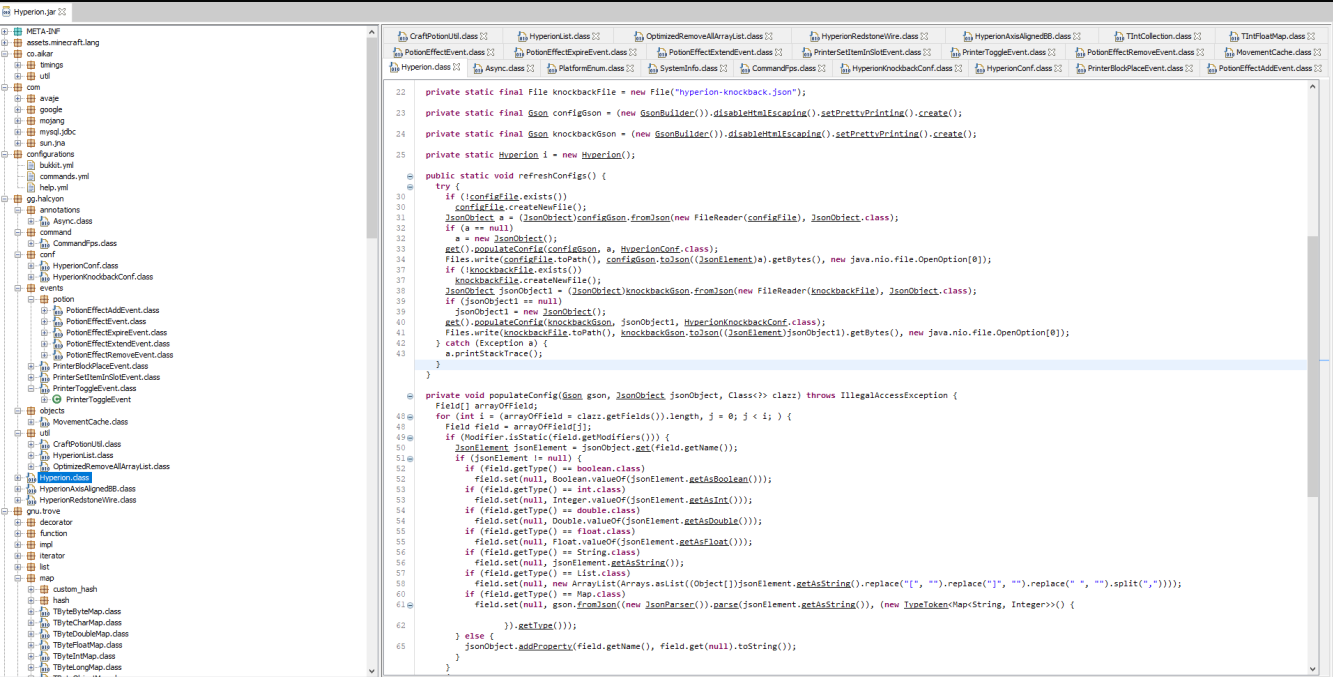Collapse the configurations node
Viewport: 1333px width, 677px height.
tap(5, 154)
